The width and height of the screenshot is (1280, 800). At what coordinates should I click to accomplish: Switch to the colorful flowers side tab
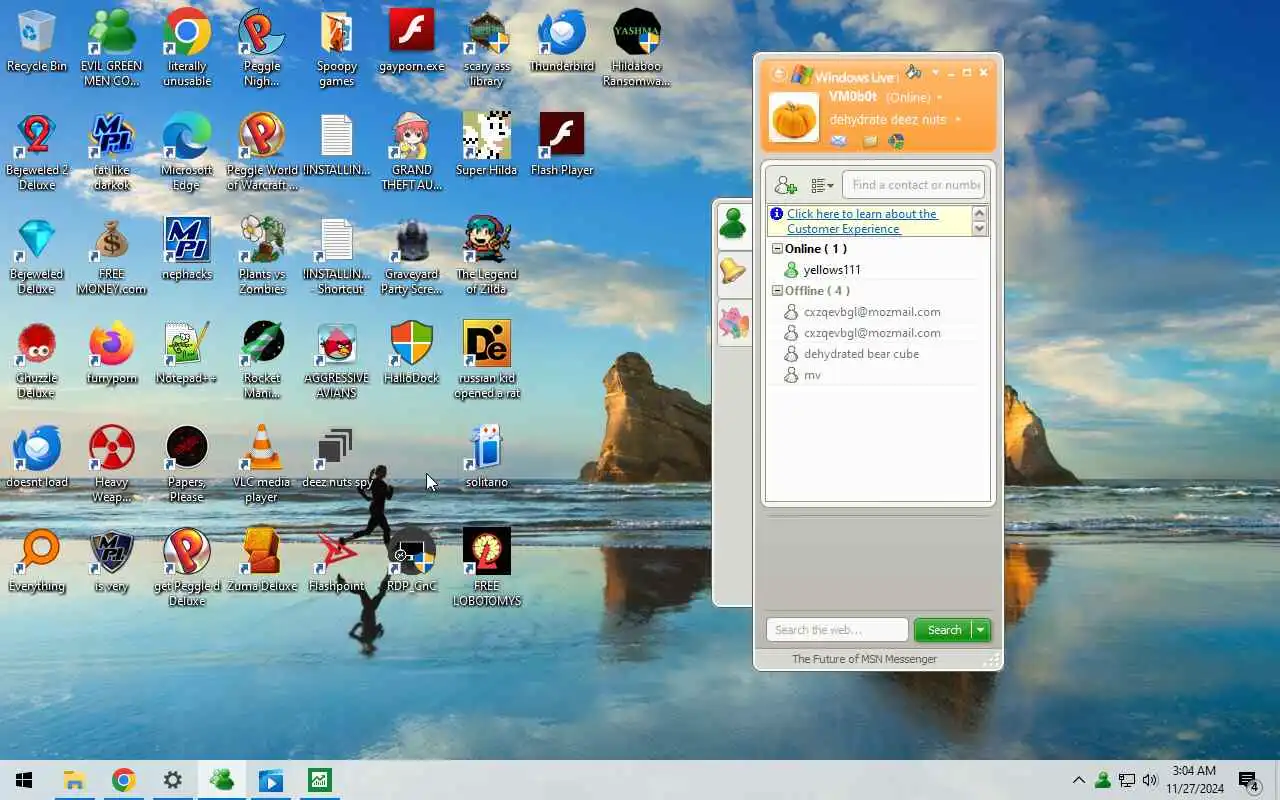point(734,323)
